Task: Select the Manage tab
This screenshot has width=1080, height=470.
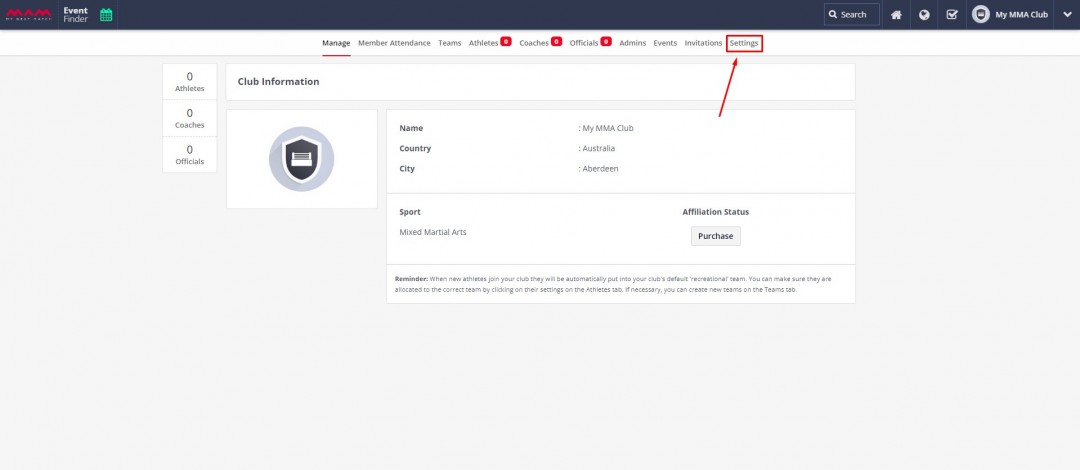Action: pos(336,43)
